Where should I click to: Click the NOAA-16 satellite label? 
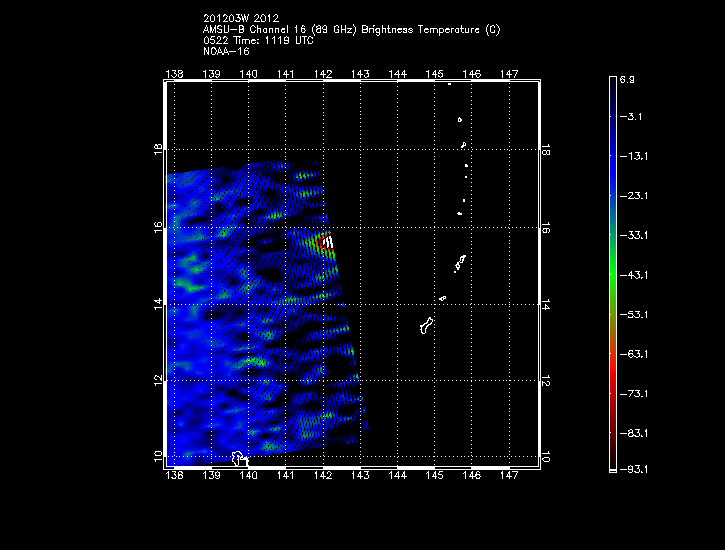tap(225, 51)
